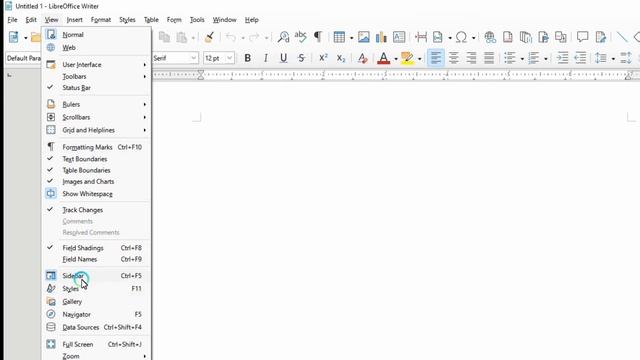Increase paragraph indent
Screen dimensions: 640x360
tap(562, 58)
